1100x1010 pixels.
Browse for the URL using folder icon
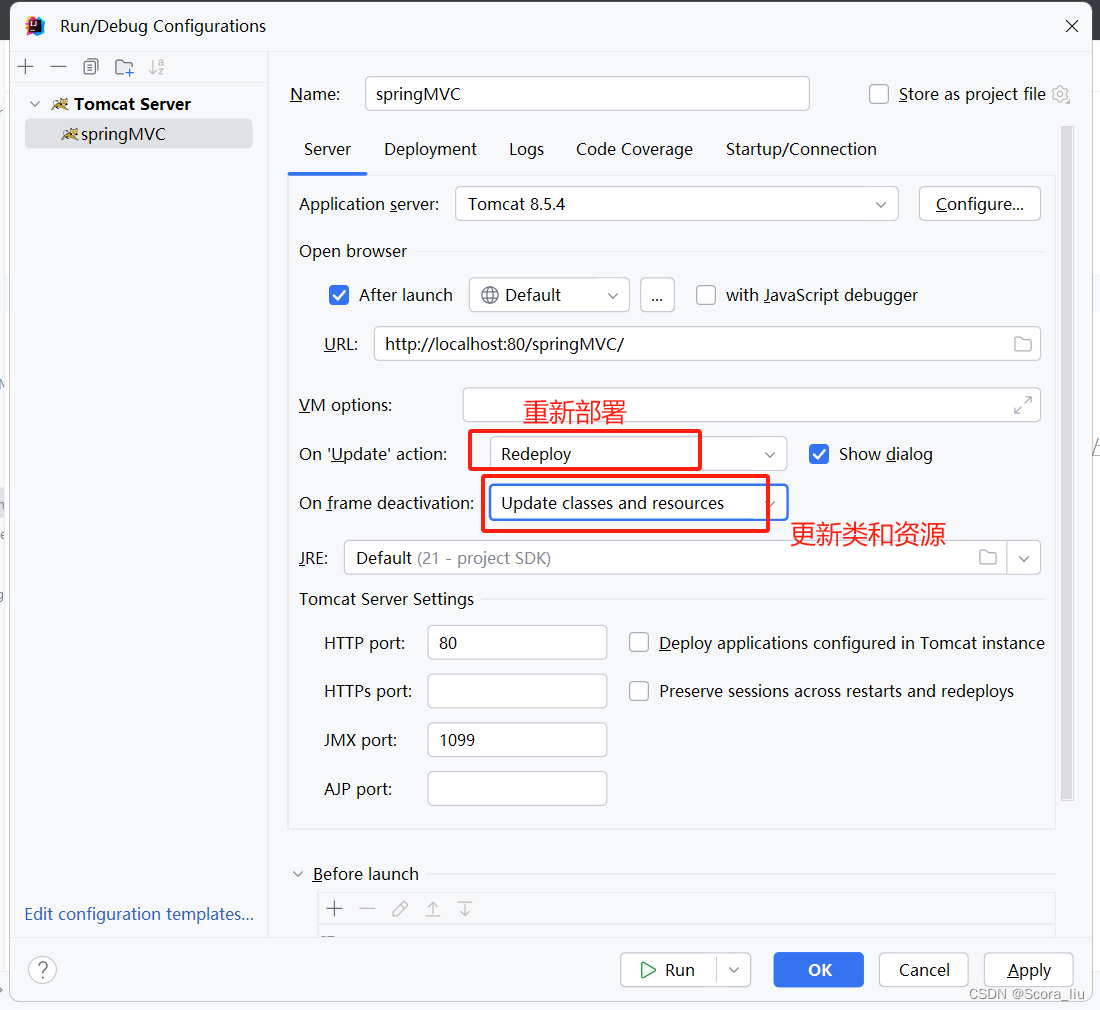pyautogui.click(x=1023, y=344)
